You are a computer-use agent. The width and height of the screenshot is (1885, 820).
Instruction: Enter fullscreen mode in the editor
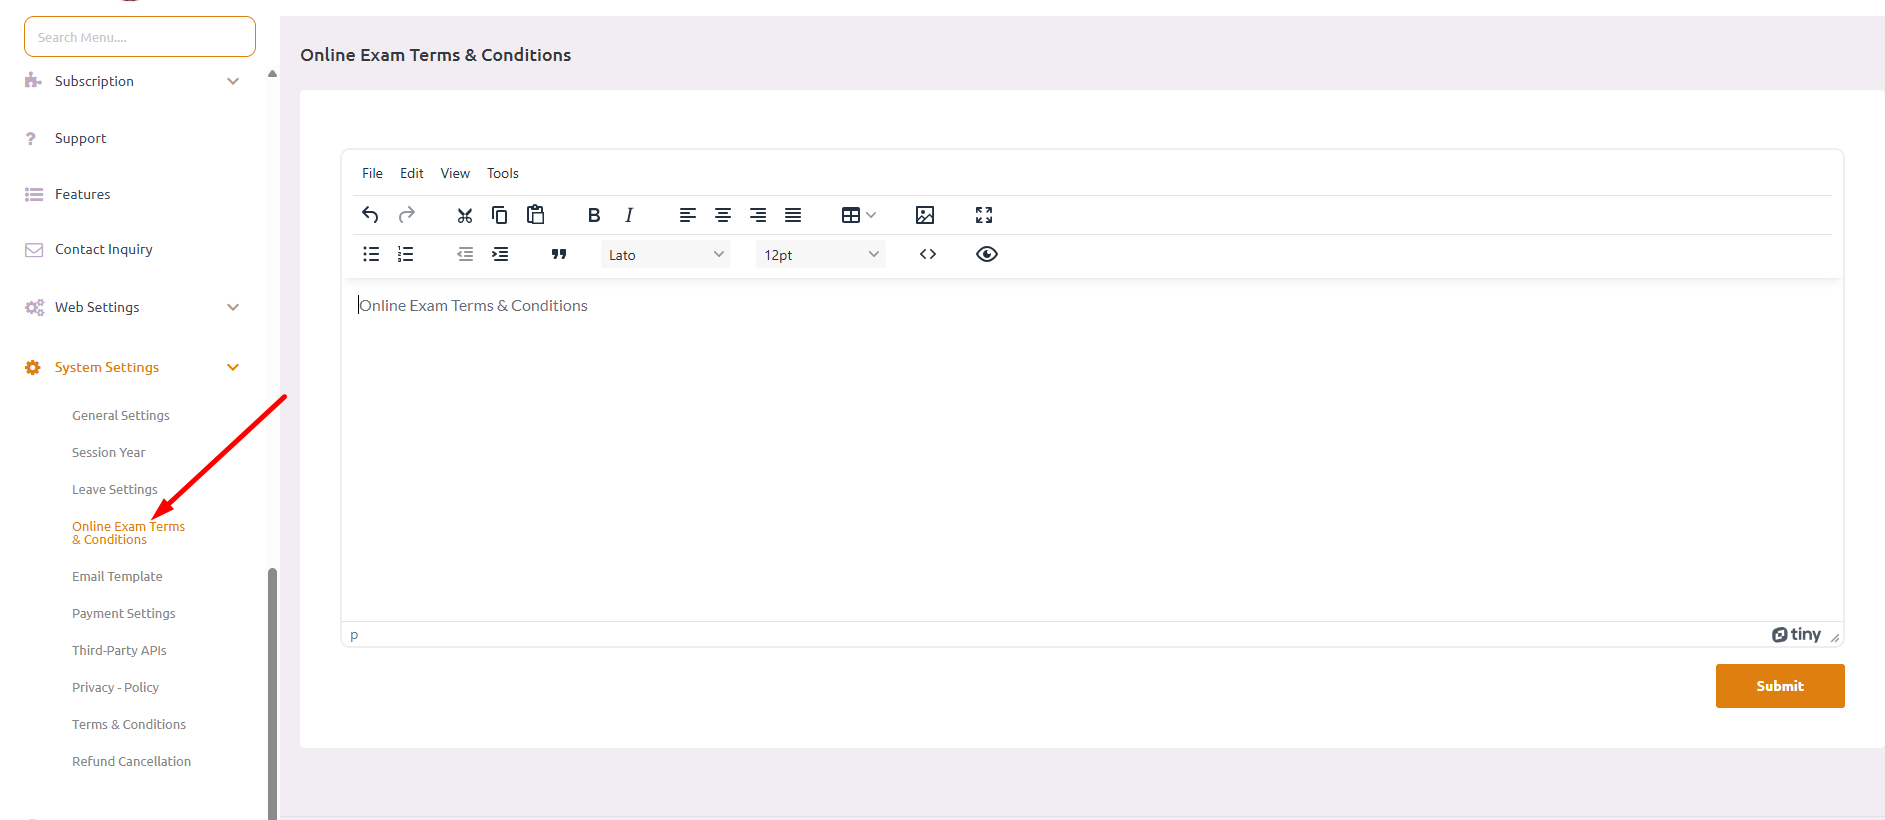983,215
